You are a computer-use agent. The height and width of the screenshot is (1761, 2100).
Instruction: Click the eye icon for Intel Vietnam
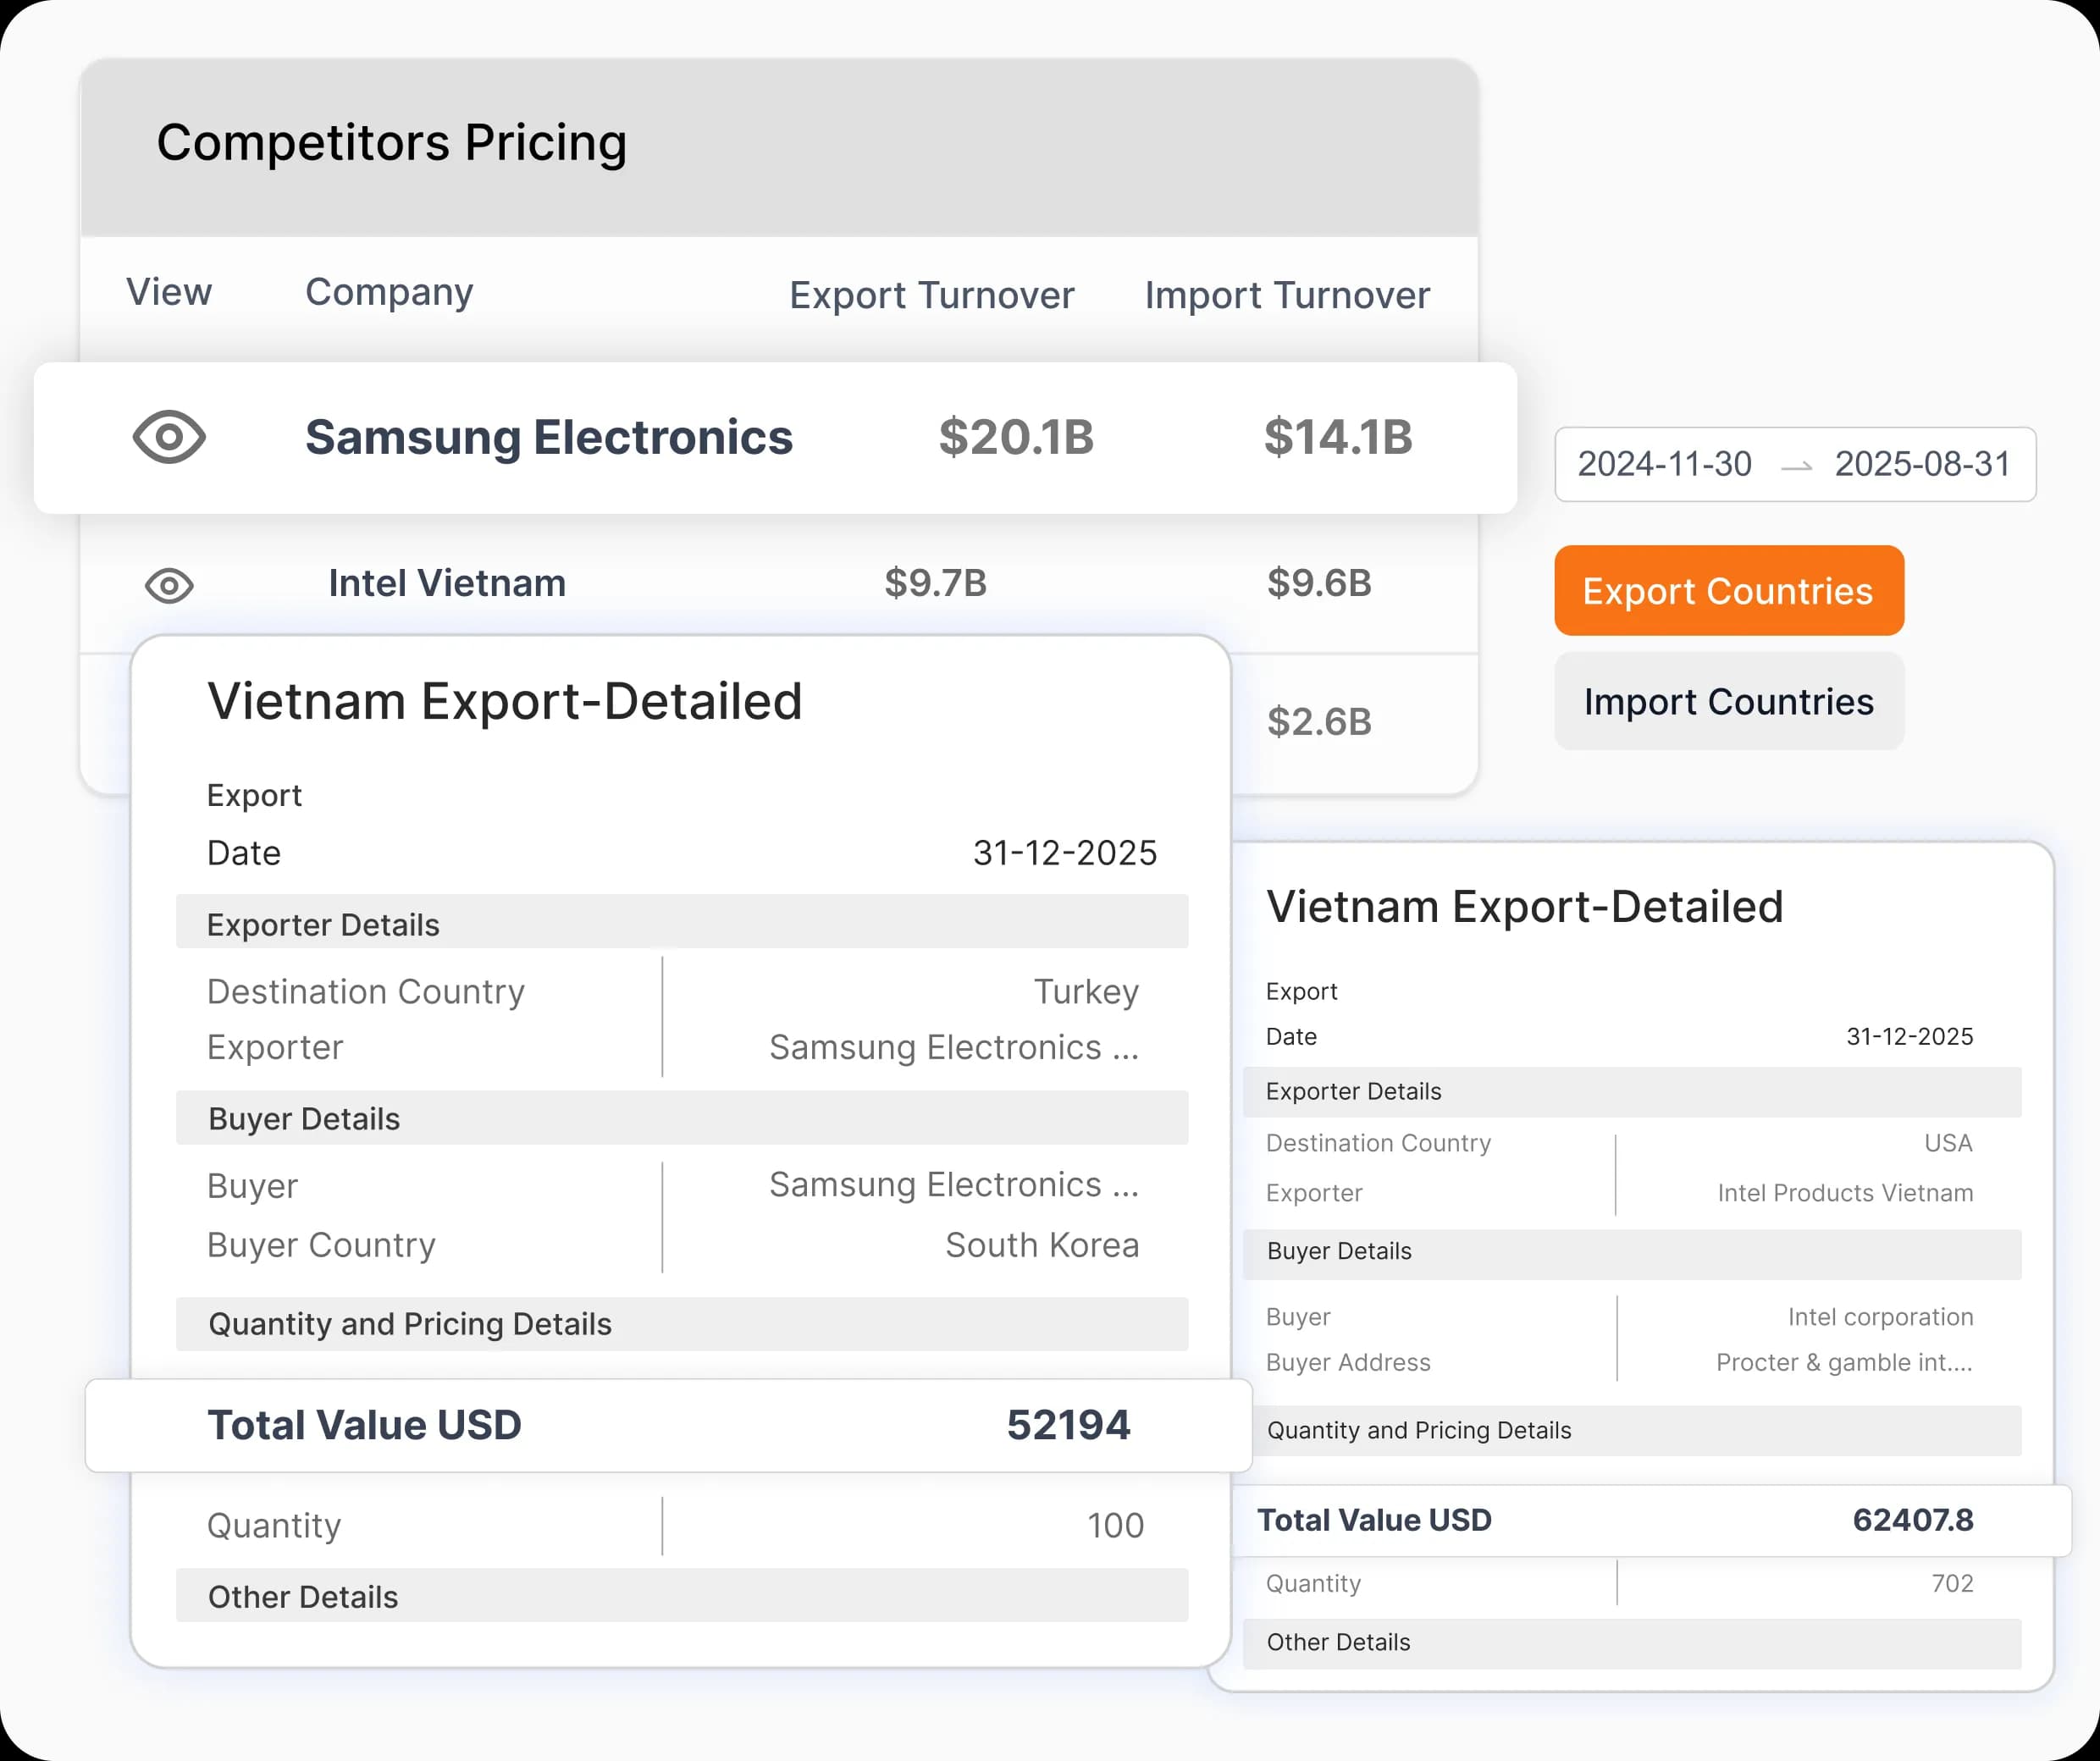169,585
